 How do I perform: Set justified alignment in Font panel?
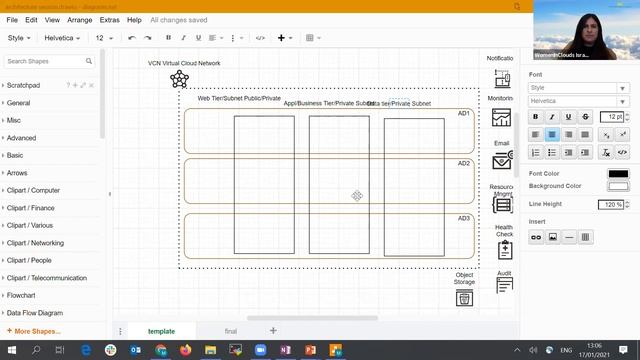pyautogui.click(x=585, y=134)
